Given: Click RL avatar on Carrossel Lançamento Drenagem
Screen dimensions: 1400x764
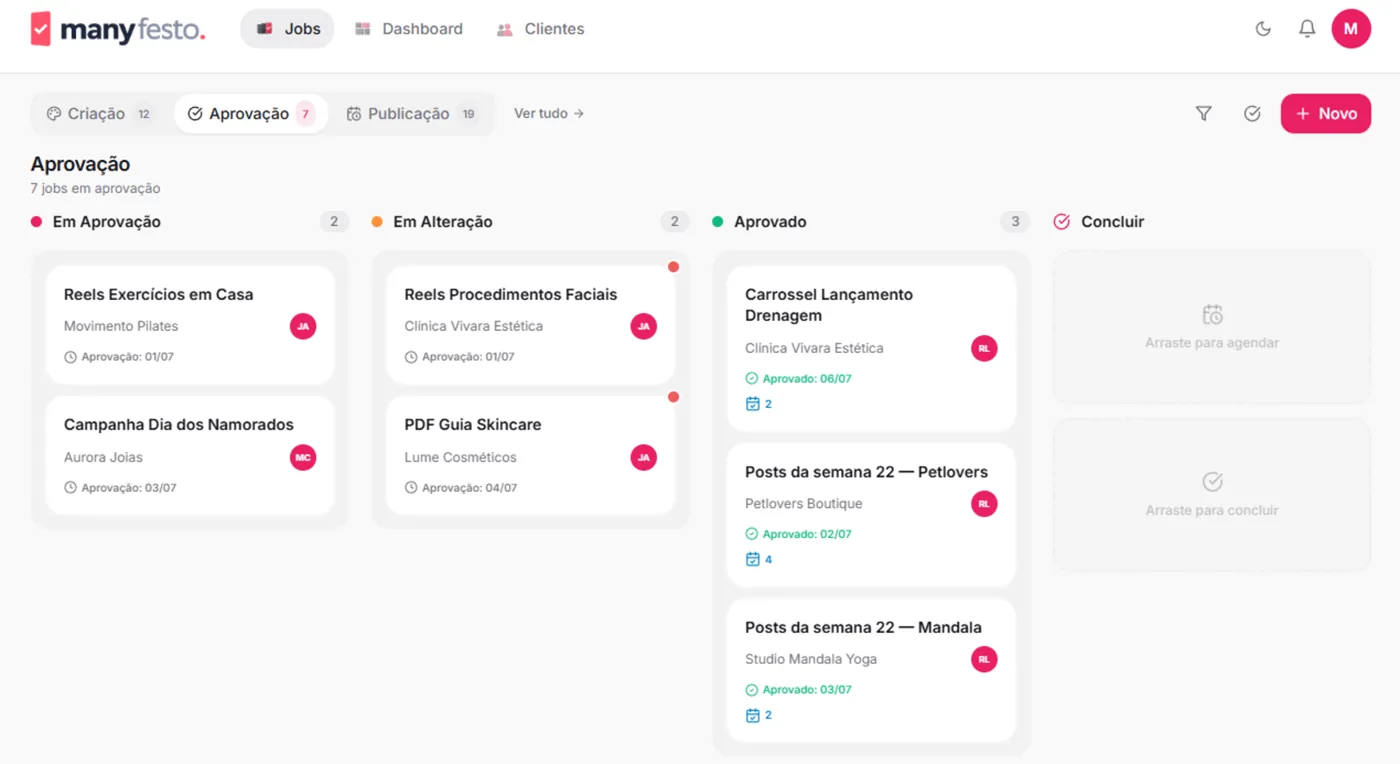Looking at the screenshot, I should coord(984,348).
